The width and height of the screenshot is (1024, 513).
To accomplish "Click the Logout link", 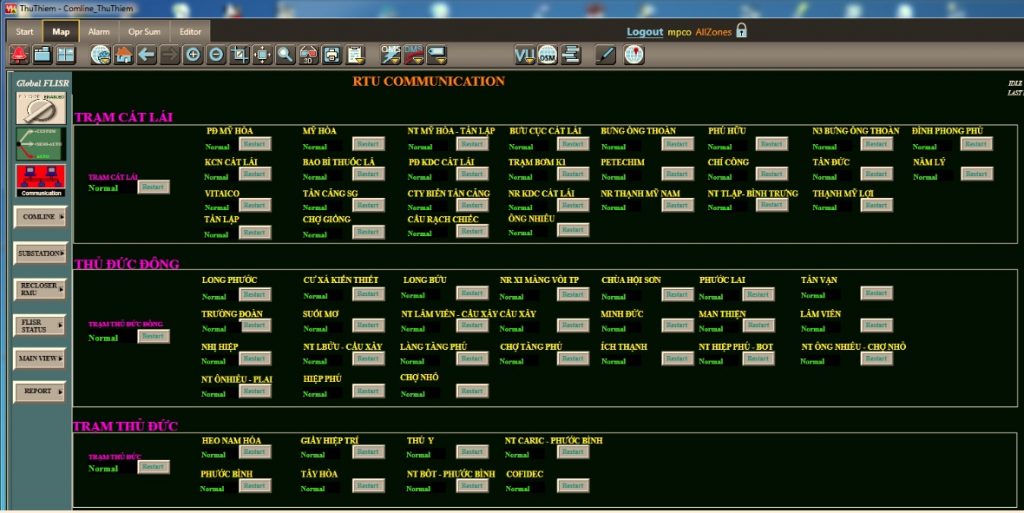I will (644, 32).
